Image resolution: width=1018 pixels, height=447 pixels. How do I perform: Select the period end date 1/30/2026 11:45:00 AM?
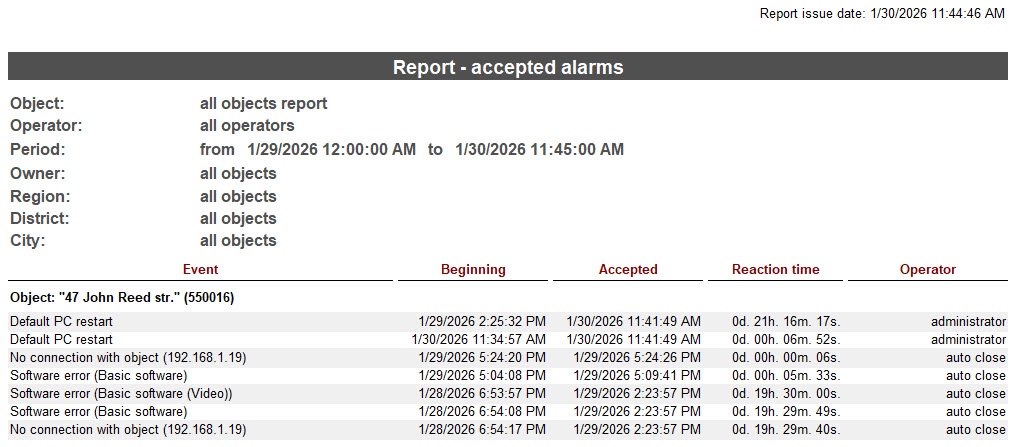[x=539, y=150]
